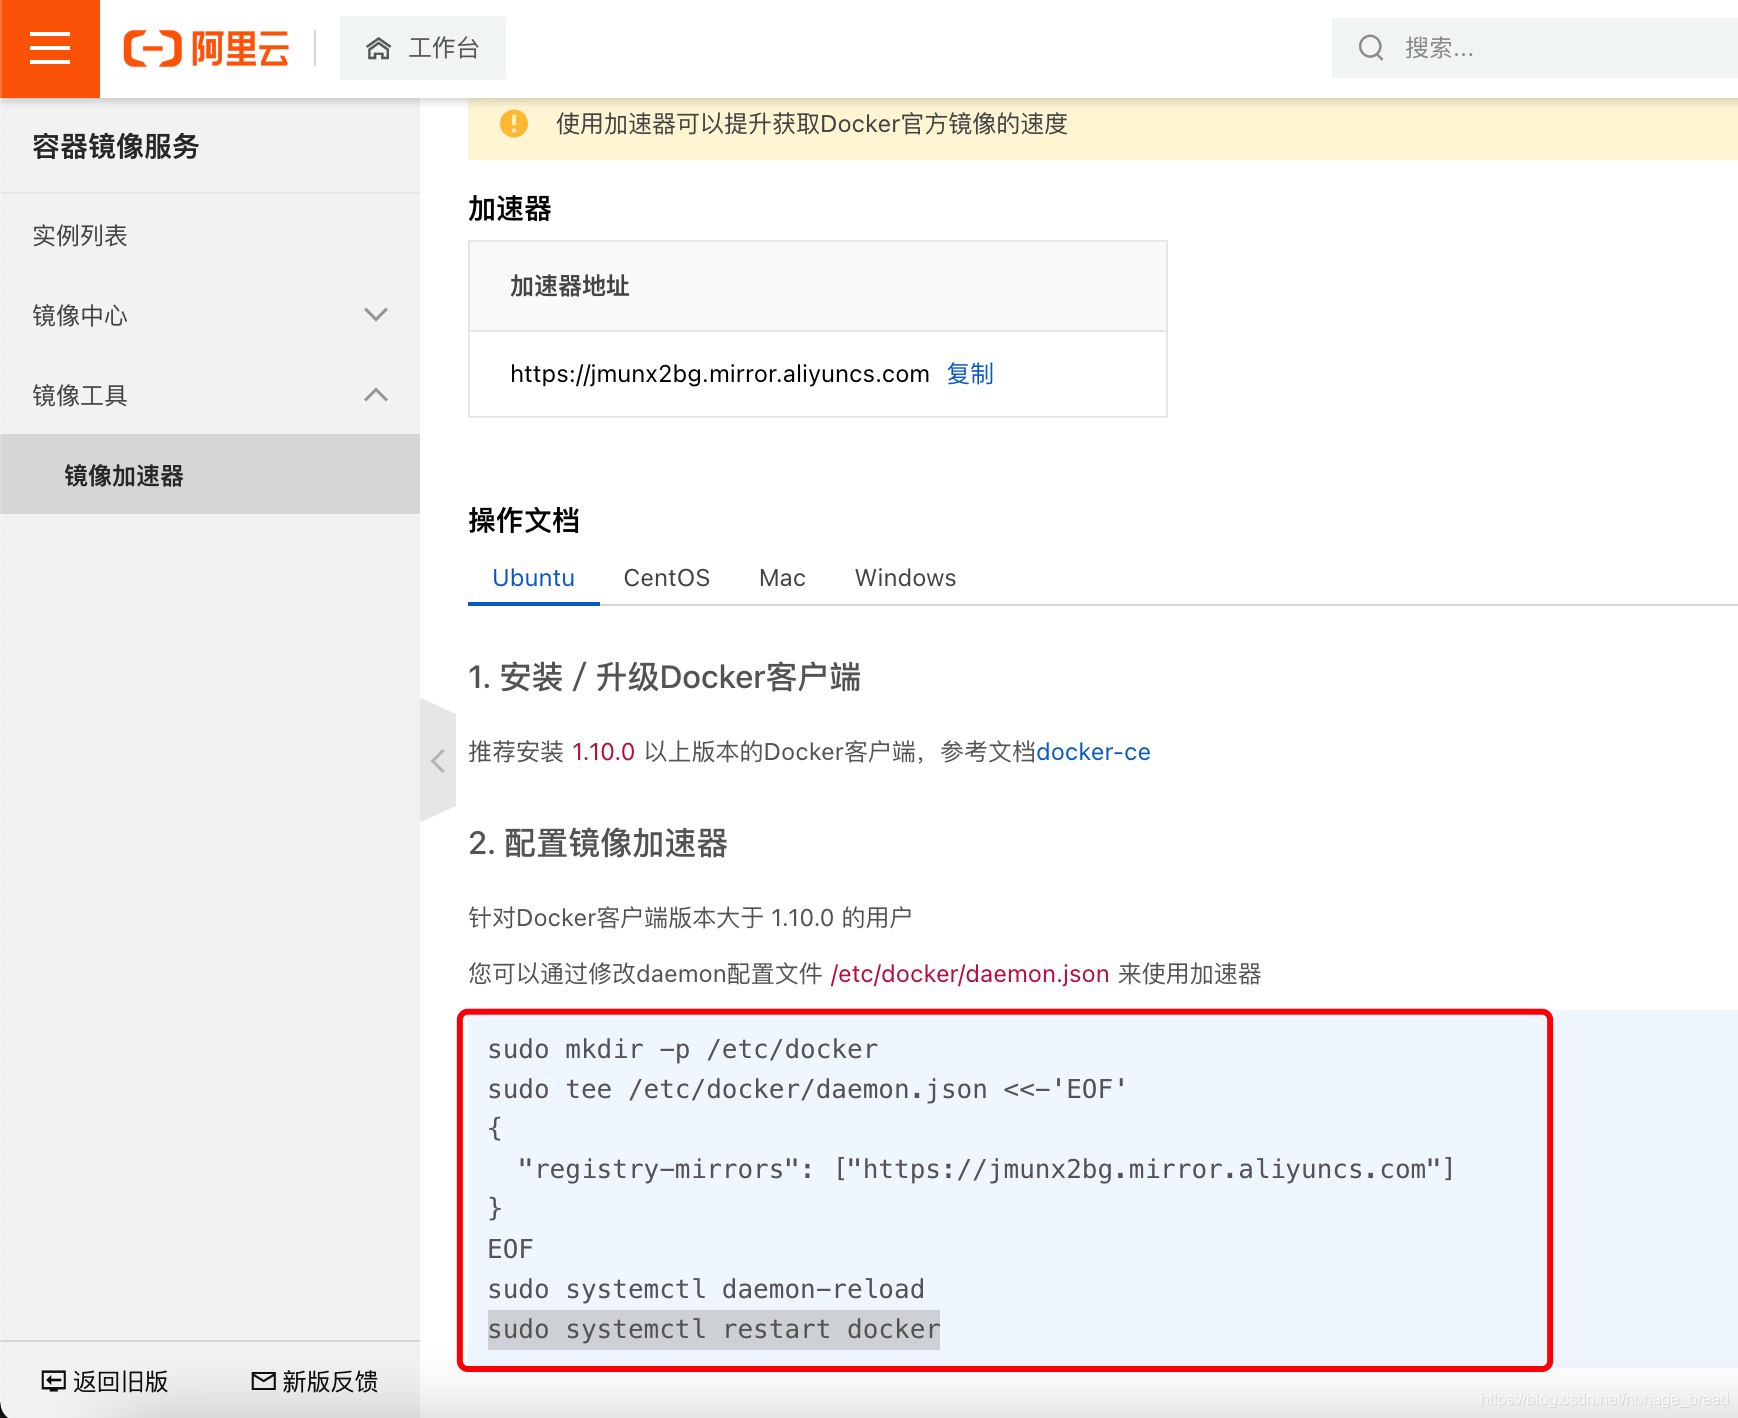Click the 返回旧版 return icon
The height and width of the screenshot is (1418, 1738).
click(53, 1381)
